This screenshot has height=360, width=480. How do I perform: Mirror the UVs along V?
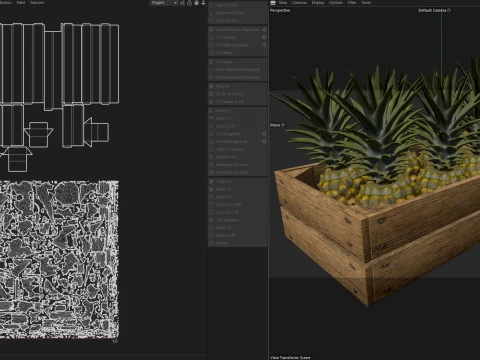238,118
